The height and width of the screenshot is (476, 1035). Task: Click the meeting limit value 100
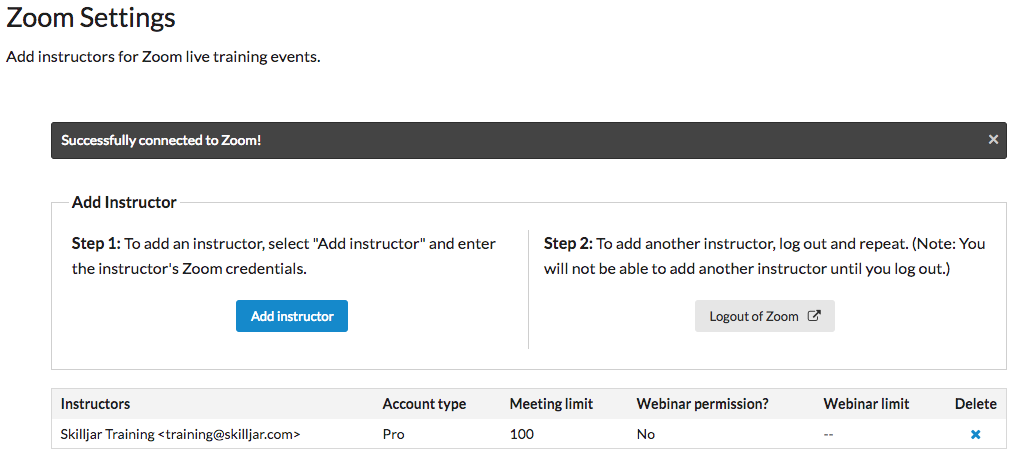[x=521, y=434]
